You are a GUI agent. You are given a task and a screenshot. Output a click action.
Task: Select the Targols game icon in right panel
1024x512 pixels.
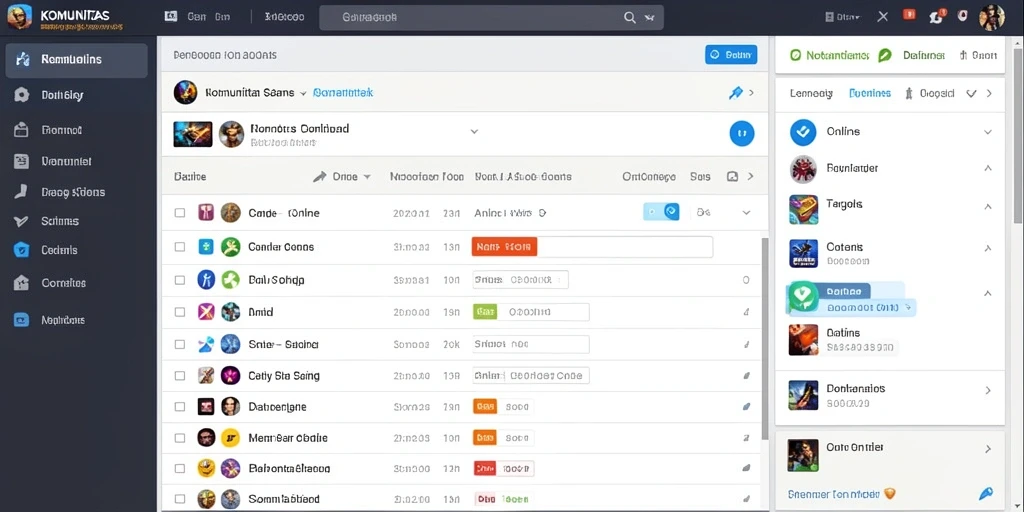click(803, 210)
